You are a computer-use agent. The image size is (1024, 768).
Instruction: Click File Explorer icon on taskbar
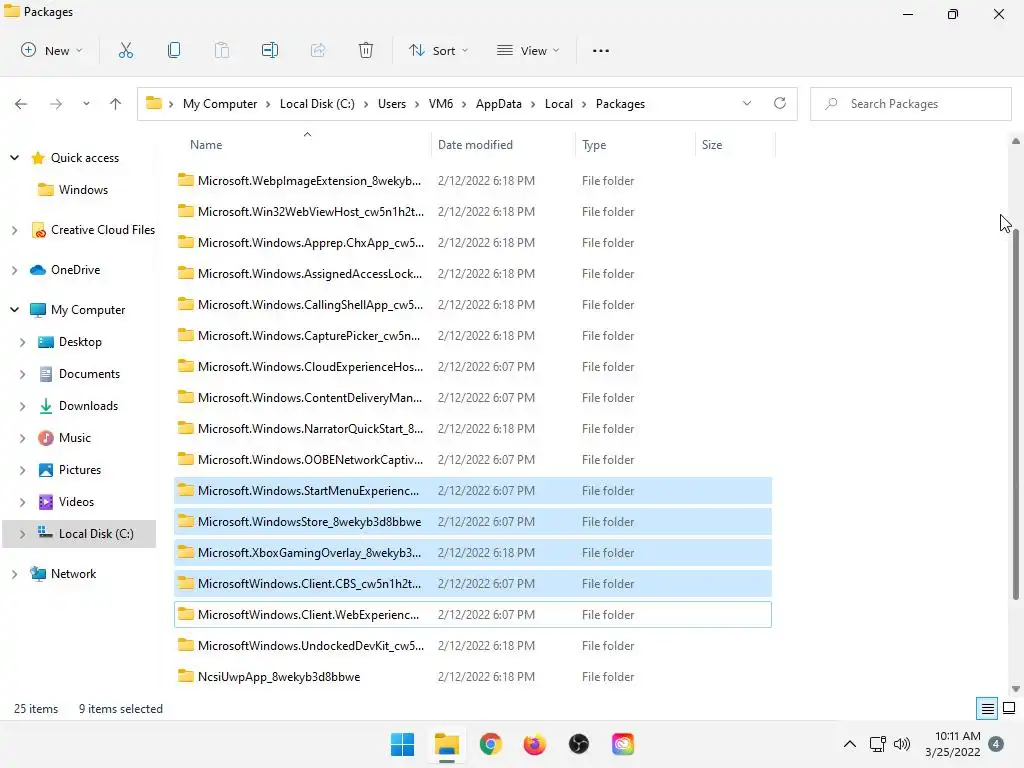click(447, 744)
